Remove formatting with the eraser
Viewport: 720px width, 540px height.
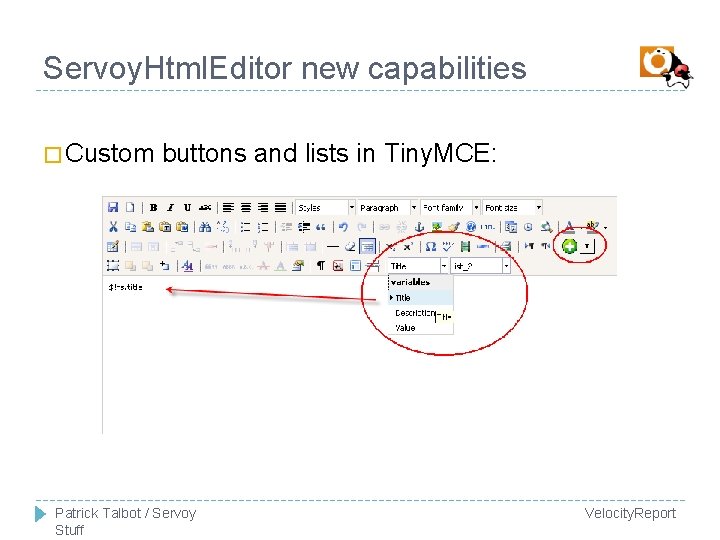tap(350, 247)
